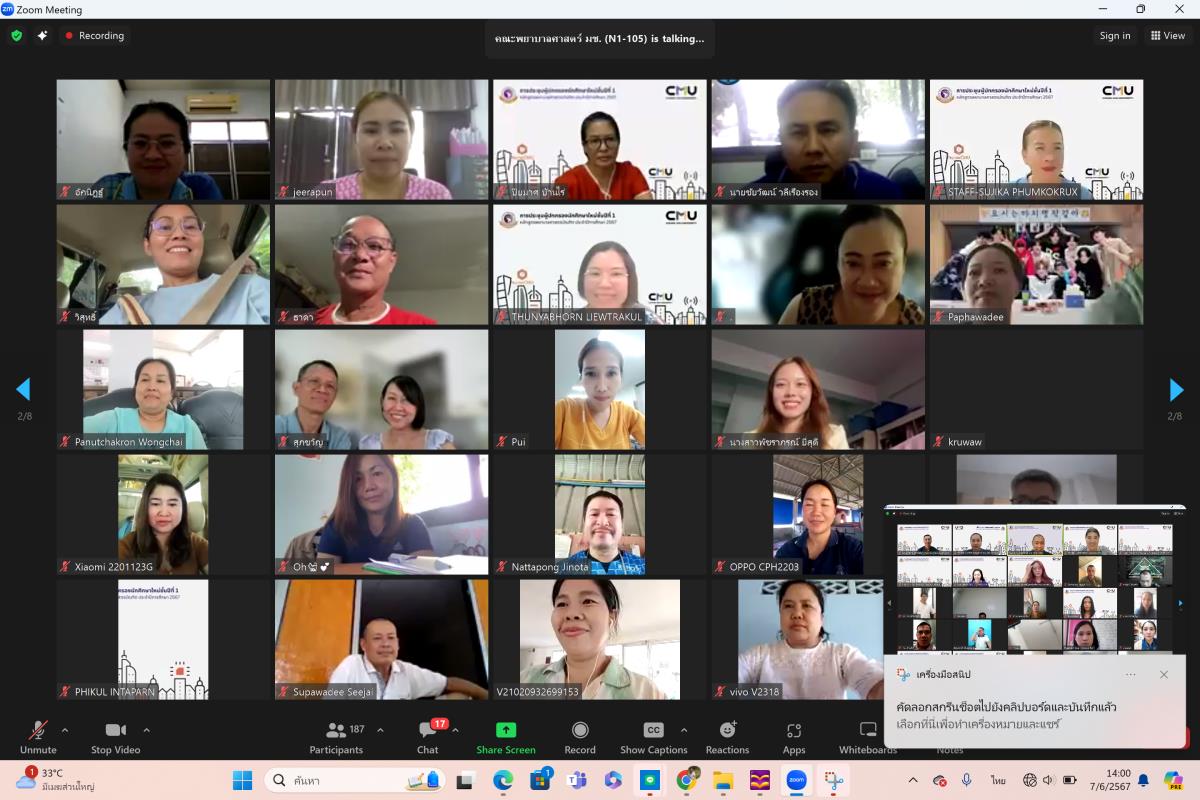
Task: Open the weather widget showing 33°C
Action: click(55, 780)
